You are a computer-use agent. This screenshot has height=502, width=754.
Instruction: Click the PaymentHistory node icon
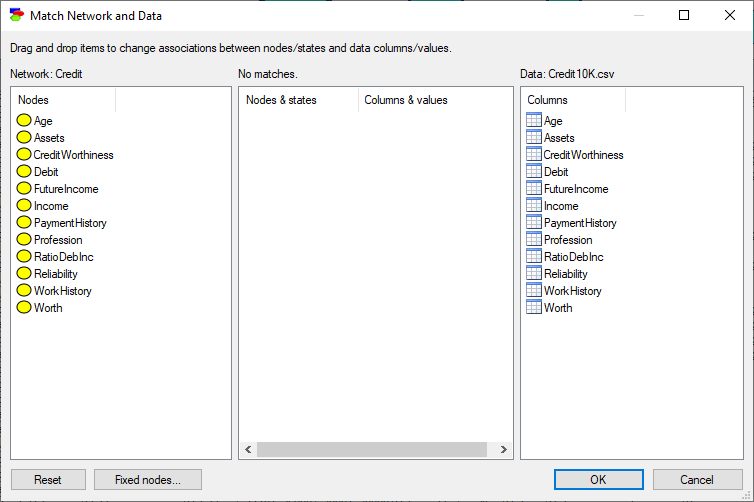click(24, 222)
